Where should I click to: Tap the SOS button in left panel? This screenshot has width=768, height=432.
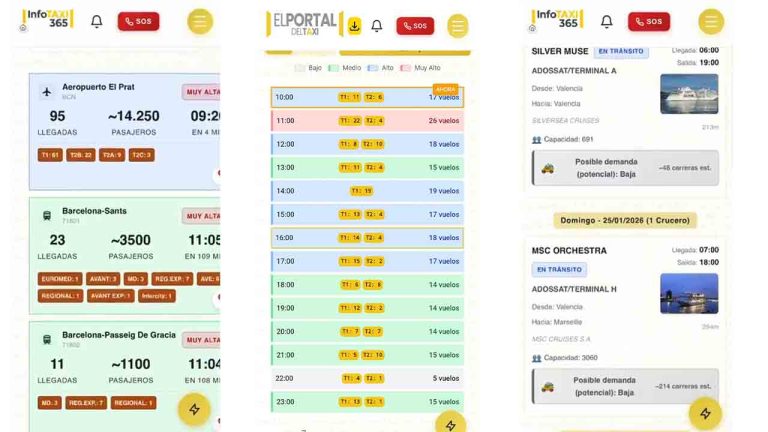click(138, 22)
